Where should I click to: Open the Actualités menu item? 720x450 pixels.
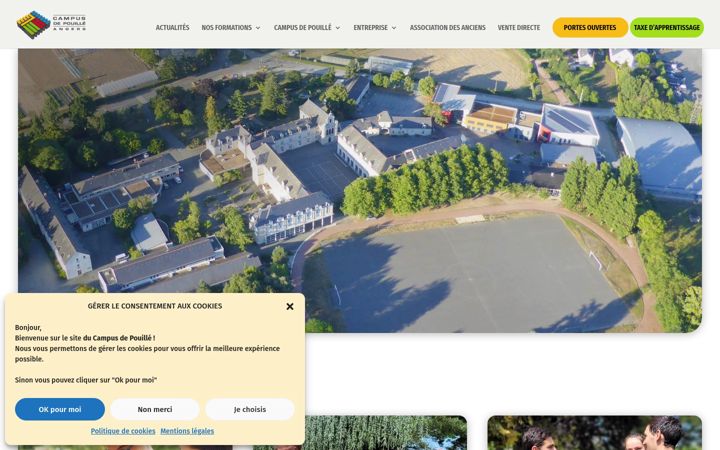point(172,28)
